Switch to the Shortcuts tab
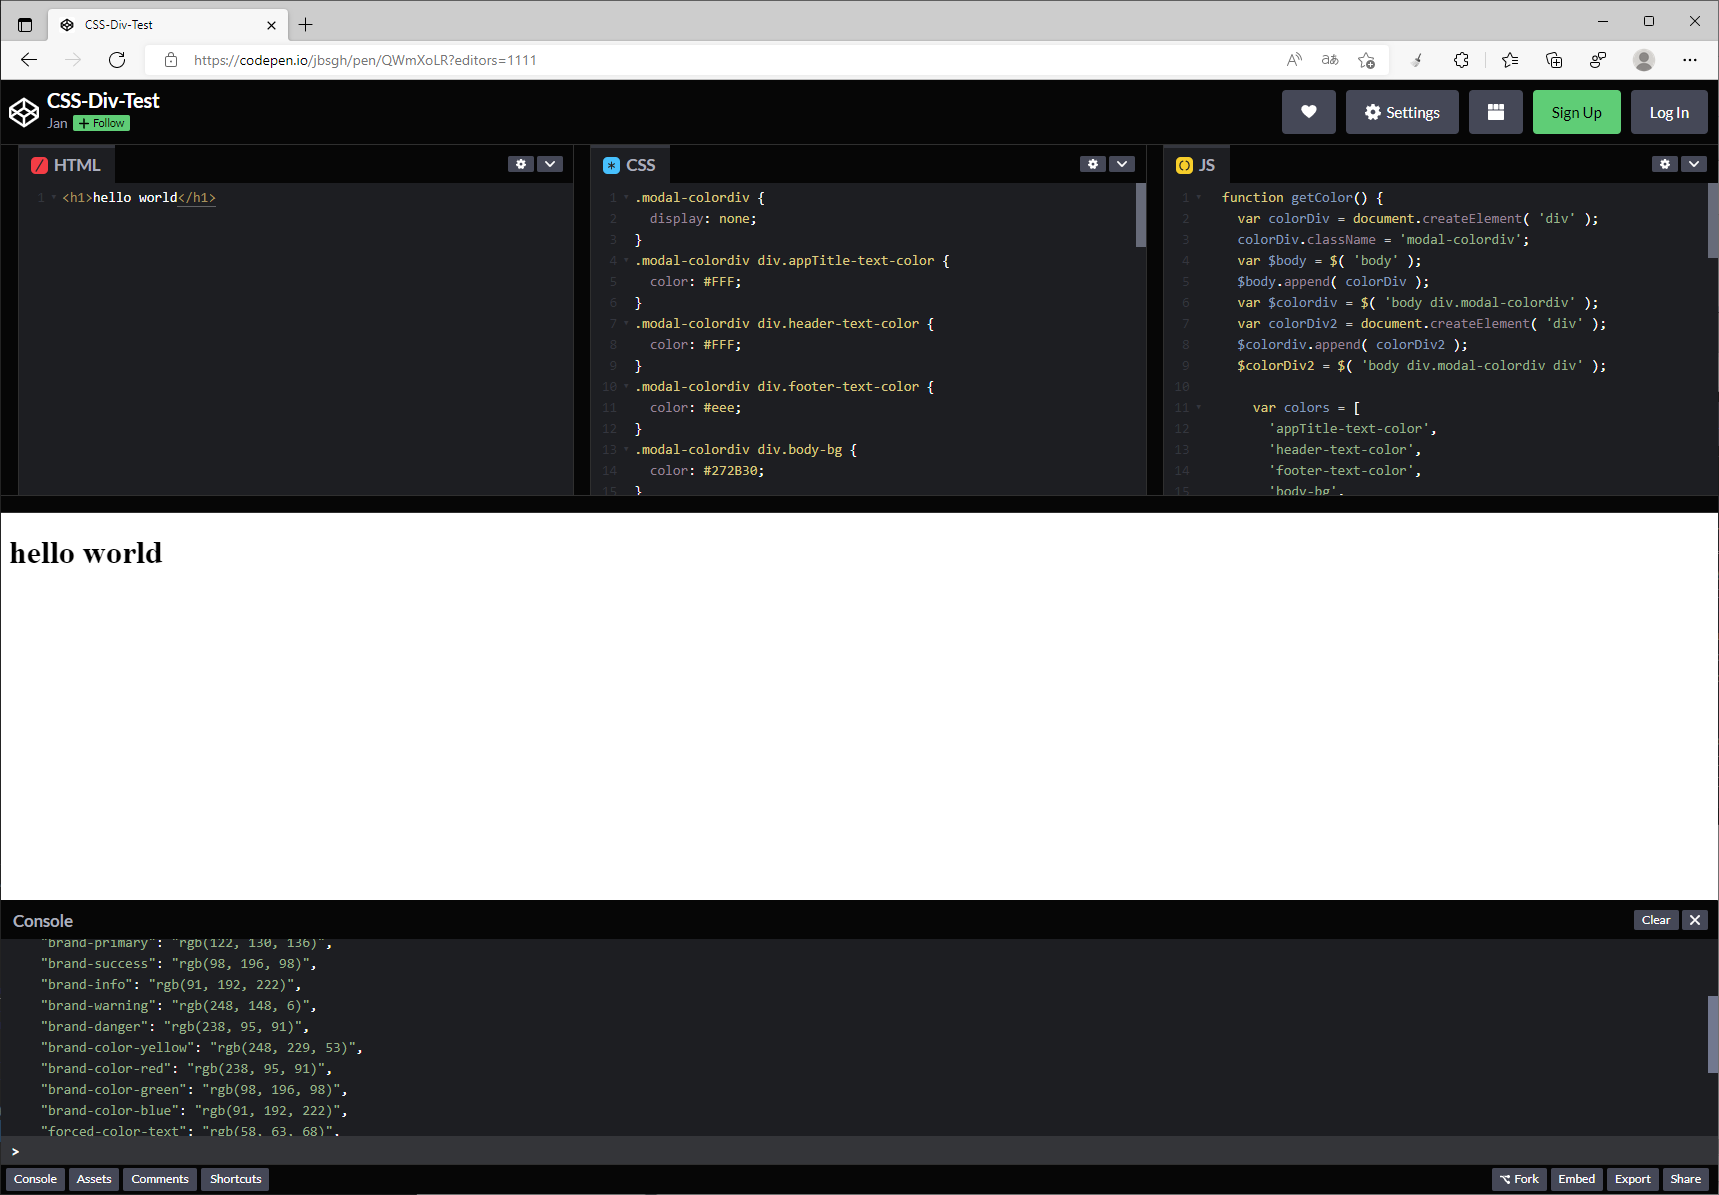Viewport: 1719px width, 1195px height. coord(234,1179)
